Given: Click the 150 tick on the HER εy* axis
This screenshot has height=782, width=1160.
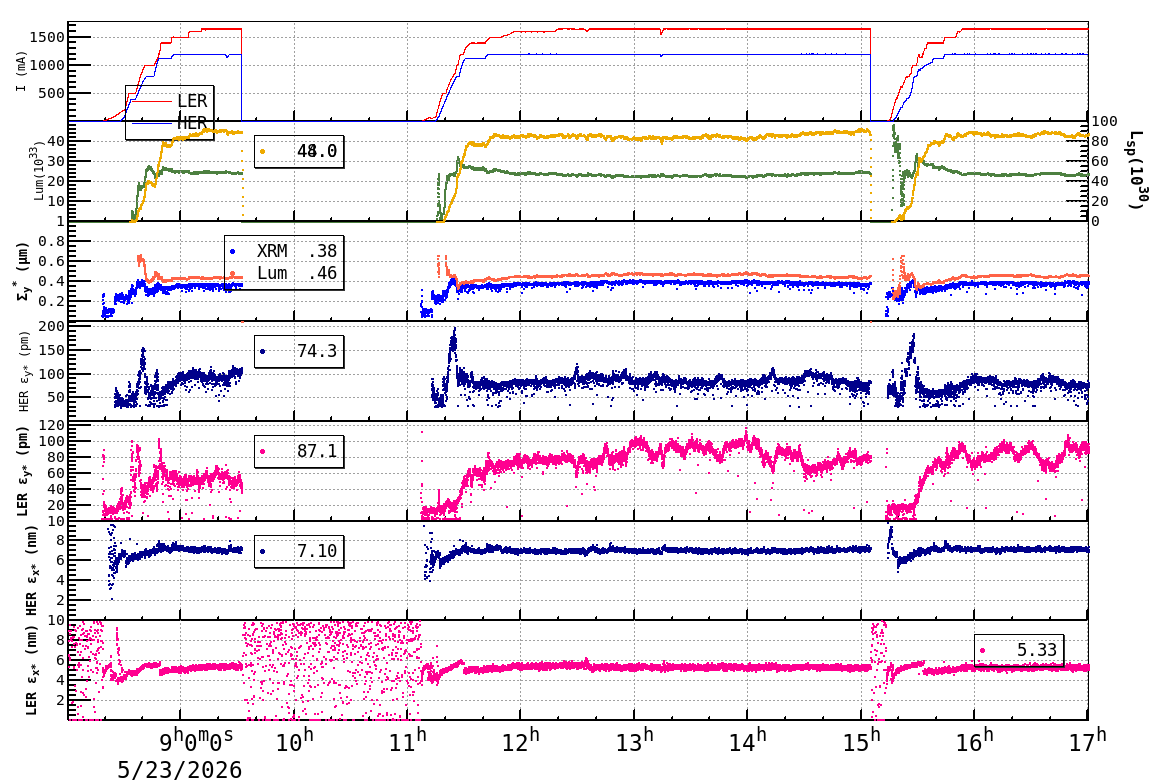Looking at the screenshot, I should click(x=52, y=350).
